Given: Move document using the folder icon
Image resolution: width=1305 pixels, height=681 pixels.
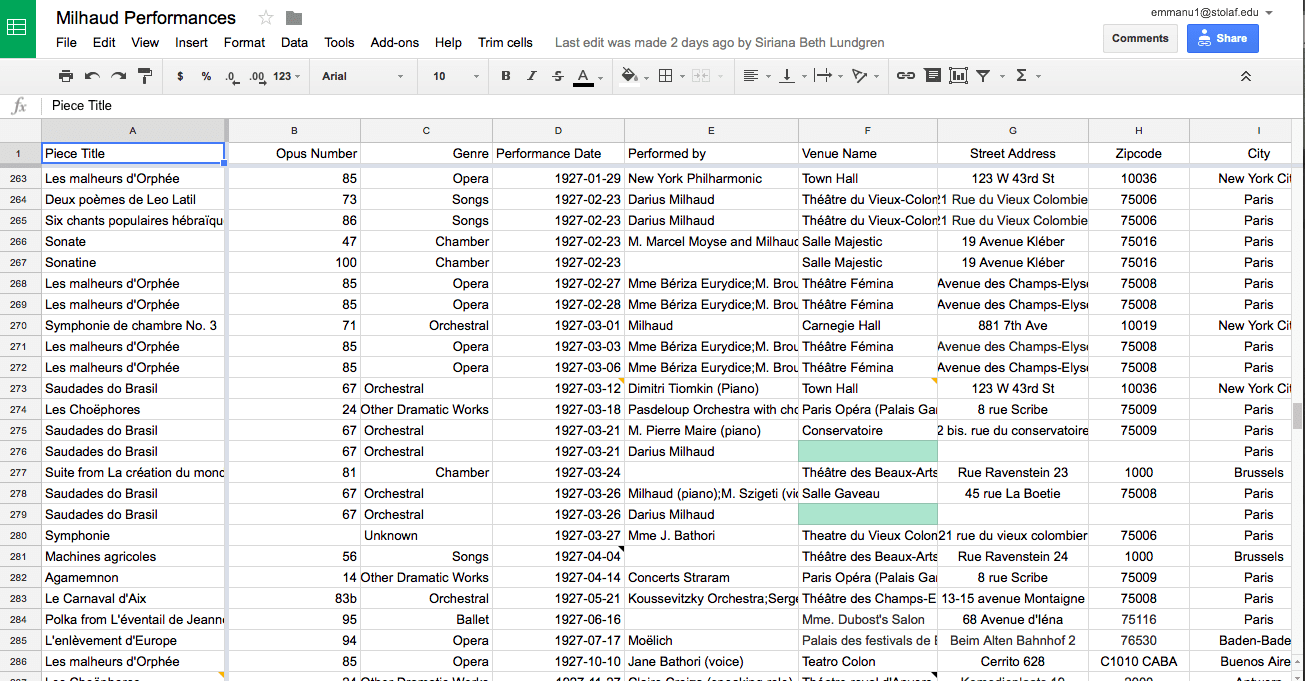Looking at the screenshot, I should 294,18.
